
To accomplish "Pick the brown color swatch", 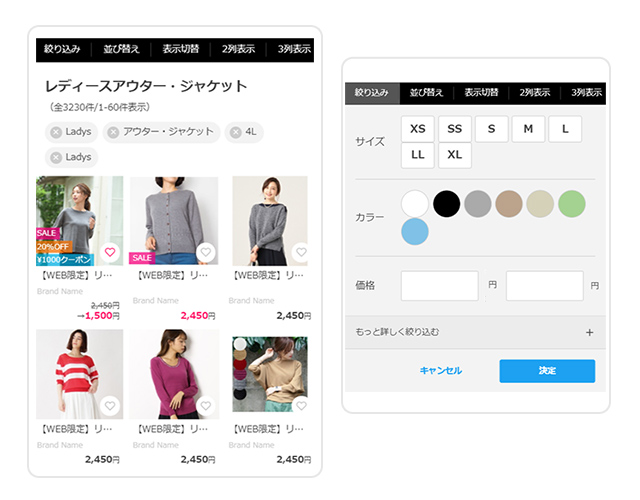I will click(x=509, y=204).
